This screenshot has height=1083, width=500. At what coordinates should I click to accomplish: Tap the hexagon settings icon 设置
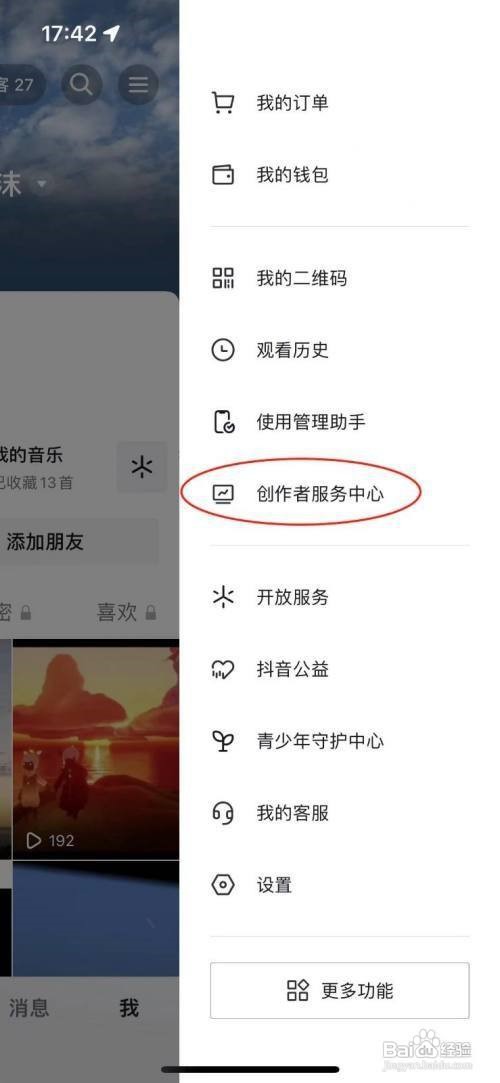(x=222, y=885)
